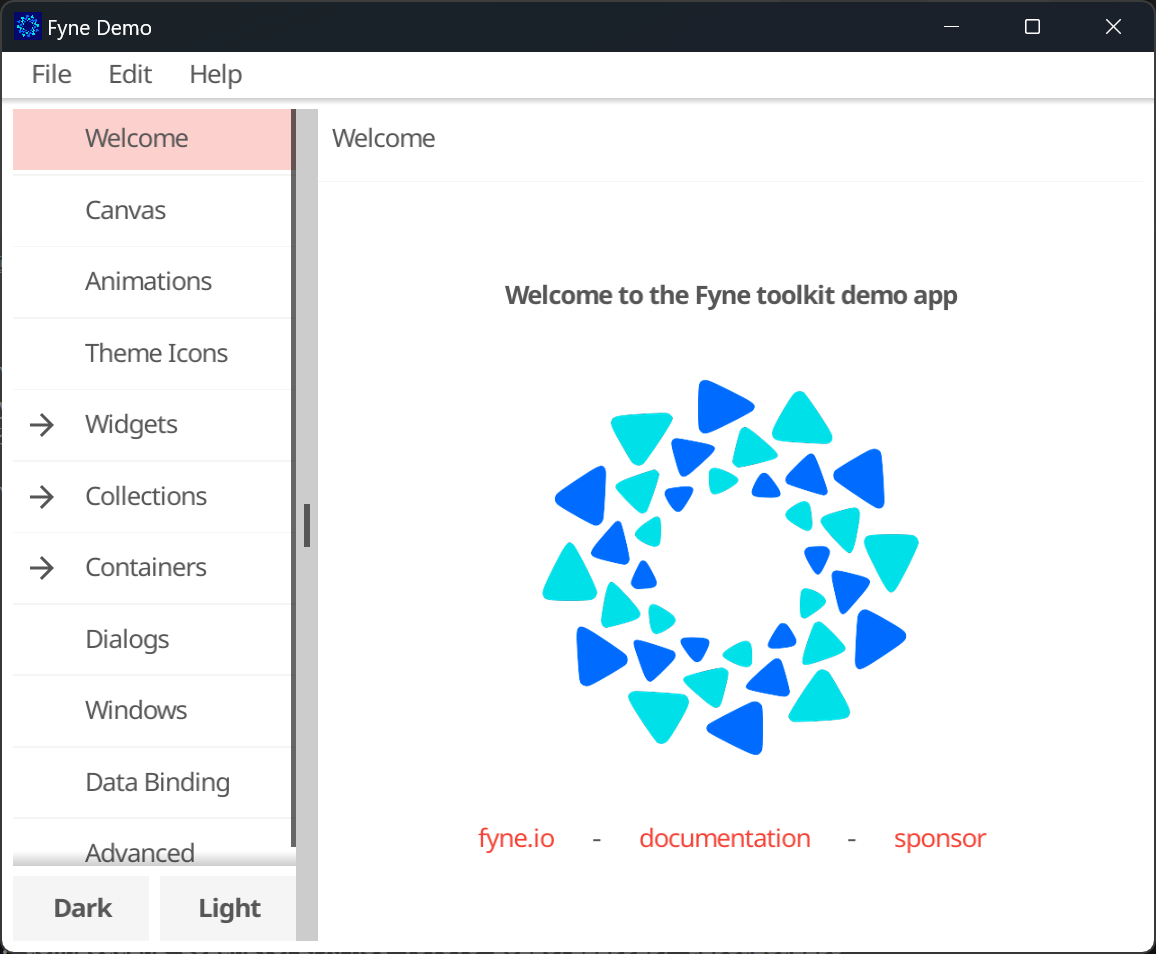Click the split divider handle

(307, 525)
